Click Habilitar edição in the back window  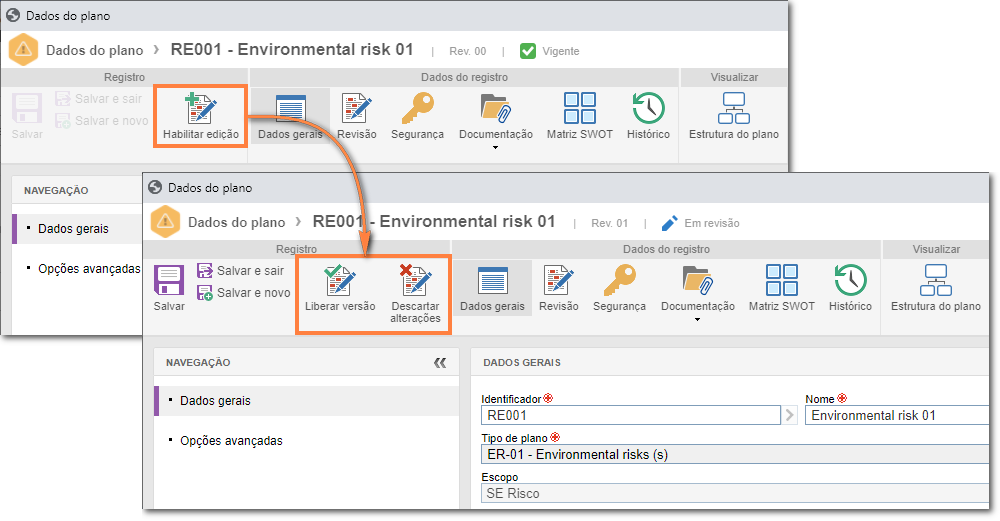pos(200,117)
